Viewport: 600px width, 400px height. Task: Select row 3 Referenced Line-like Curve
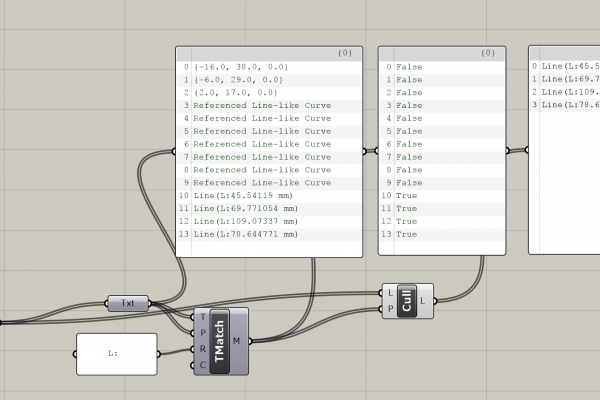coord(269,106)
